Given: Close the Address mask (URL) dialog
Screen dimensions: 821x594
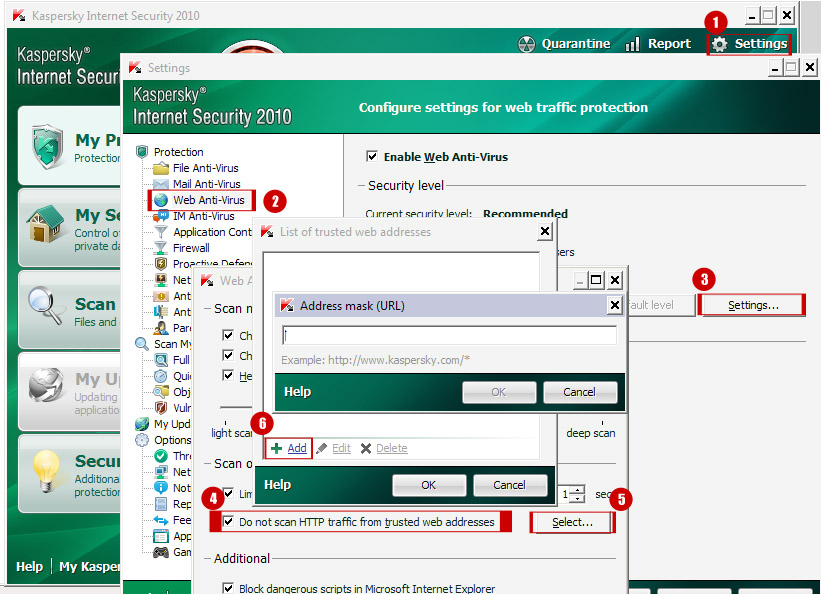Looking at the screenshot, I should pyautogui.click(x=615, y=305).
